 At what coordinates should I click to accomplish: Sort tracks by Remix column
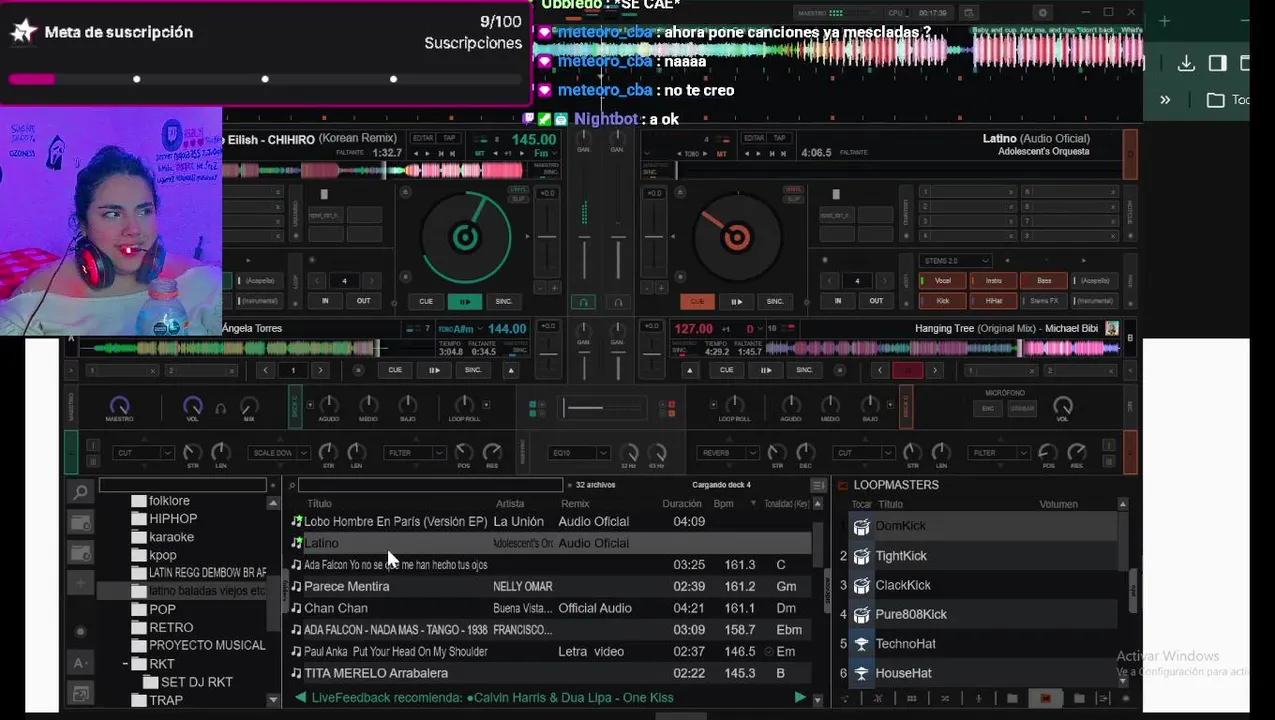tap(575, 504)
